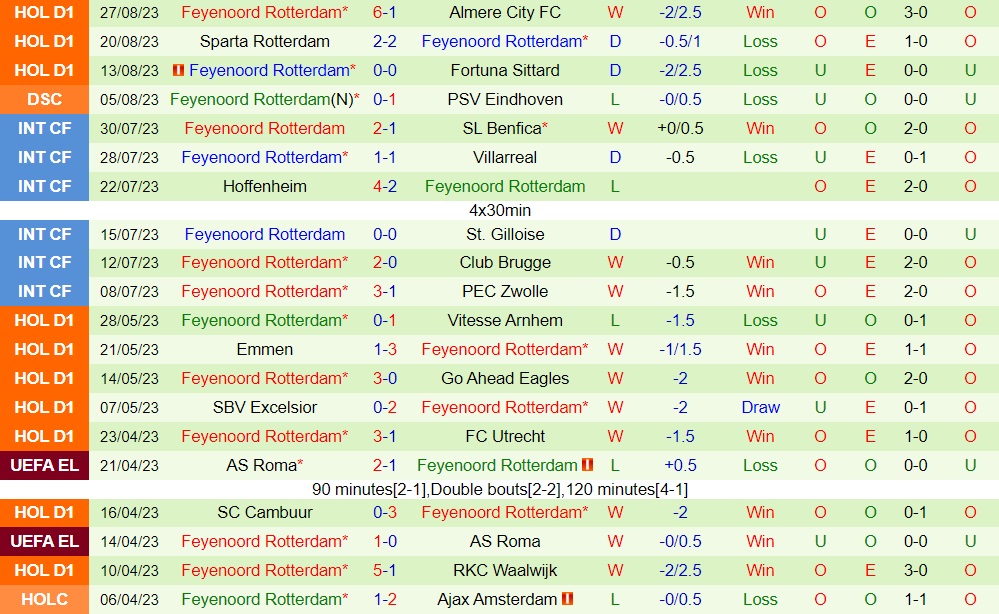Open the 6-1 score against Almere City

(x=385, y=13)
